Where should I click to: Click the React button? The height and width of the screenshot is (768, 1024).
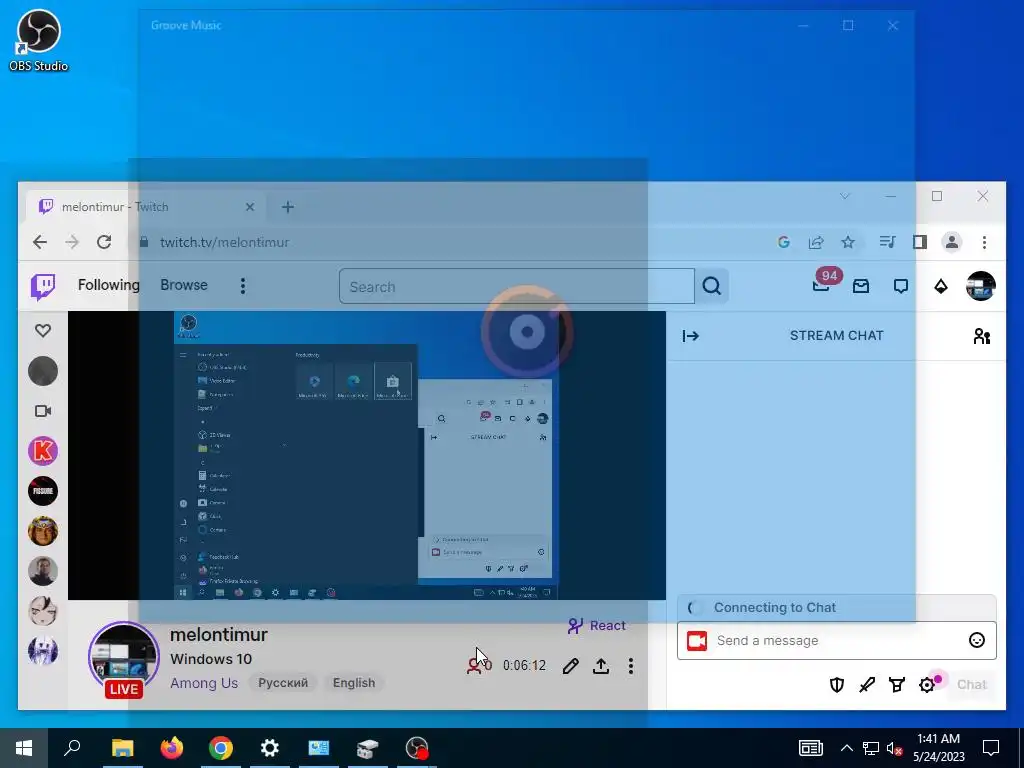click(x=597, y=626)
